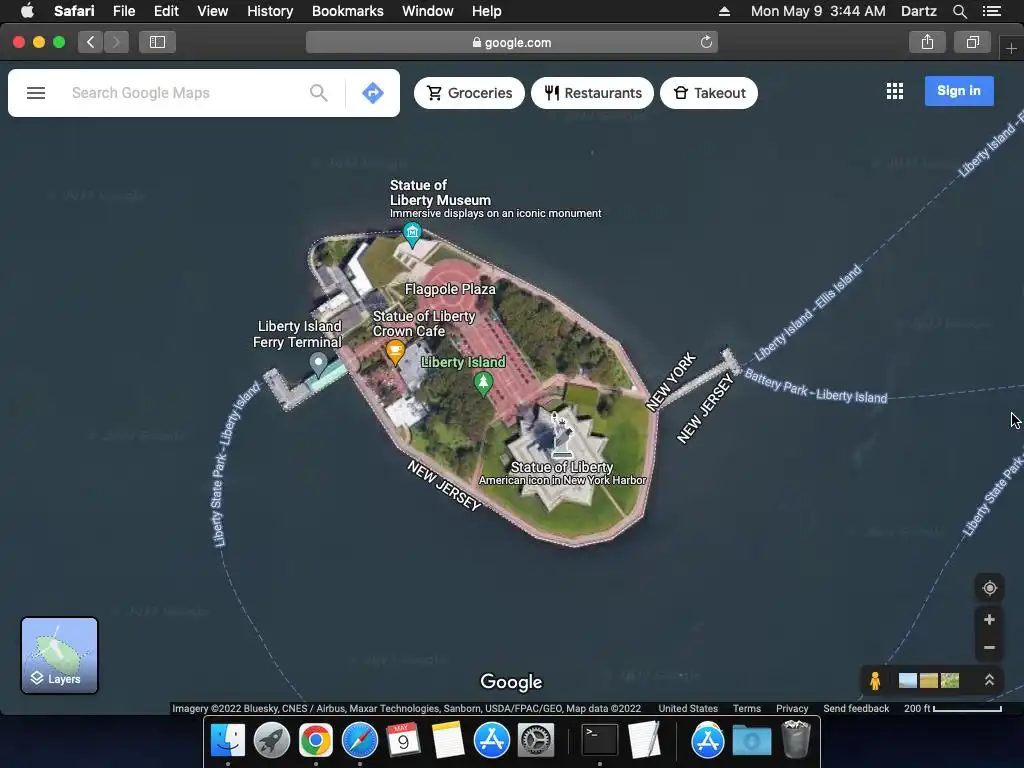Go back in Safari
The image size is (1024, 768).
91,42
